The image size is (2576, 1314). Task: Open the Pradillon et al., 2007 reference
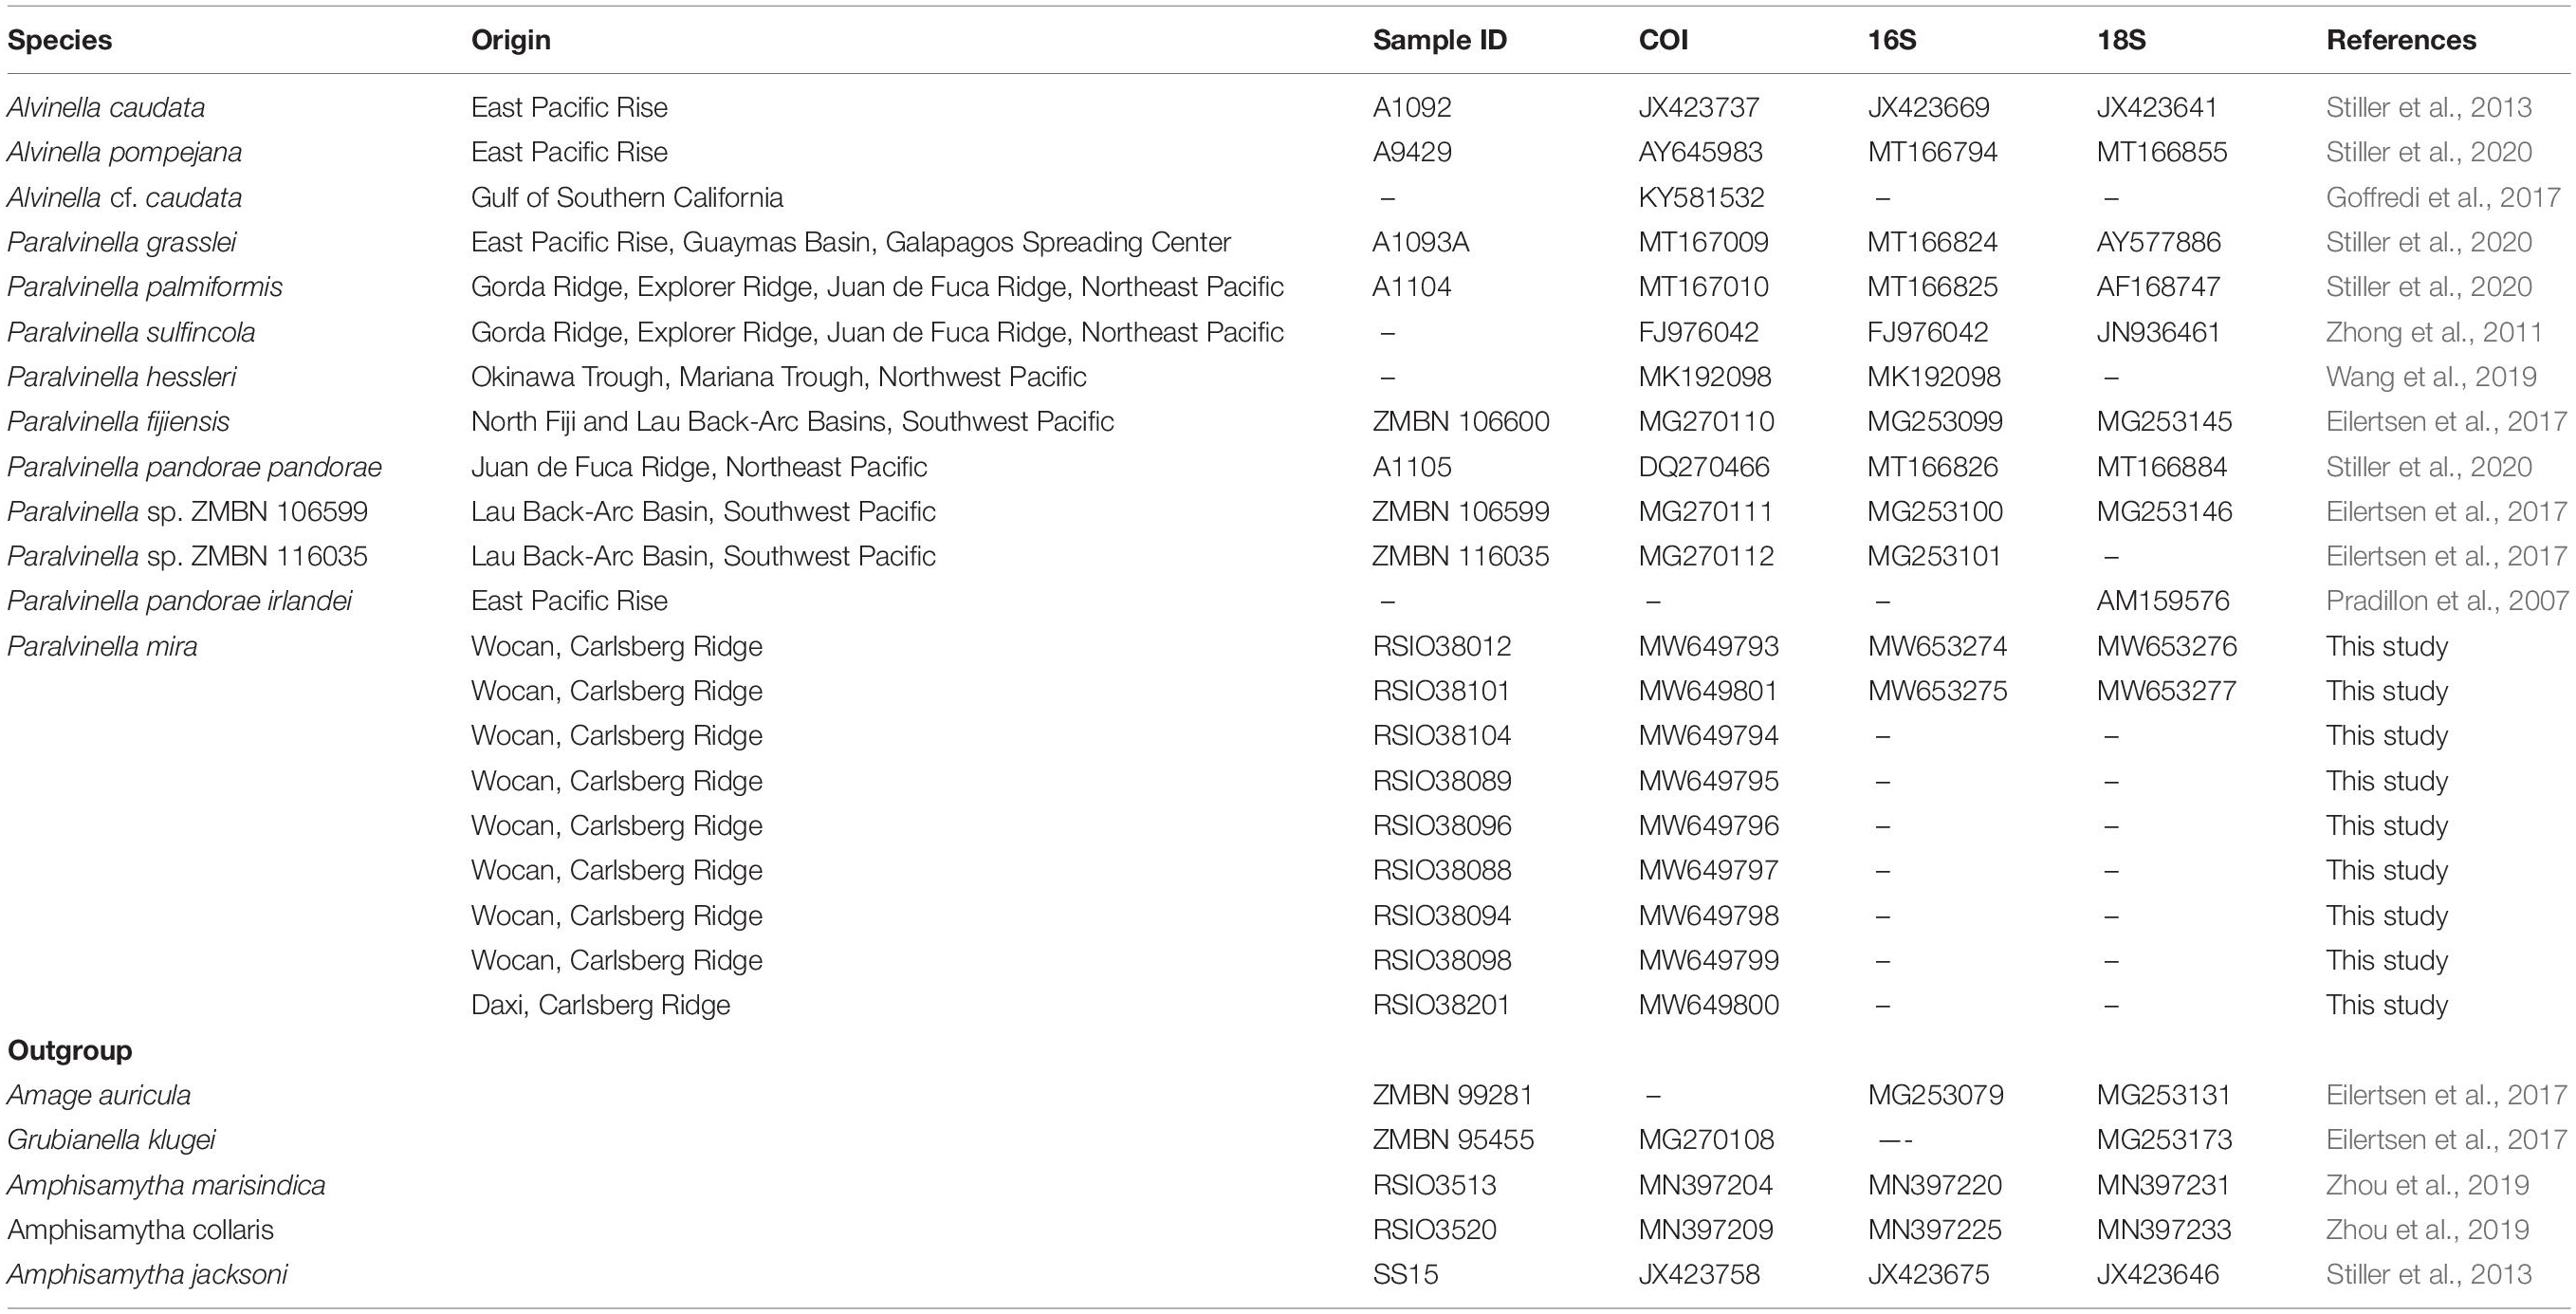coord(2447,601)
